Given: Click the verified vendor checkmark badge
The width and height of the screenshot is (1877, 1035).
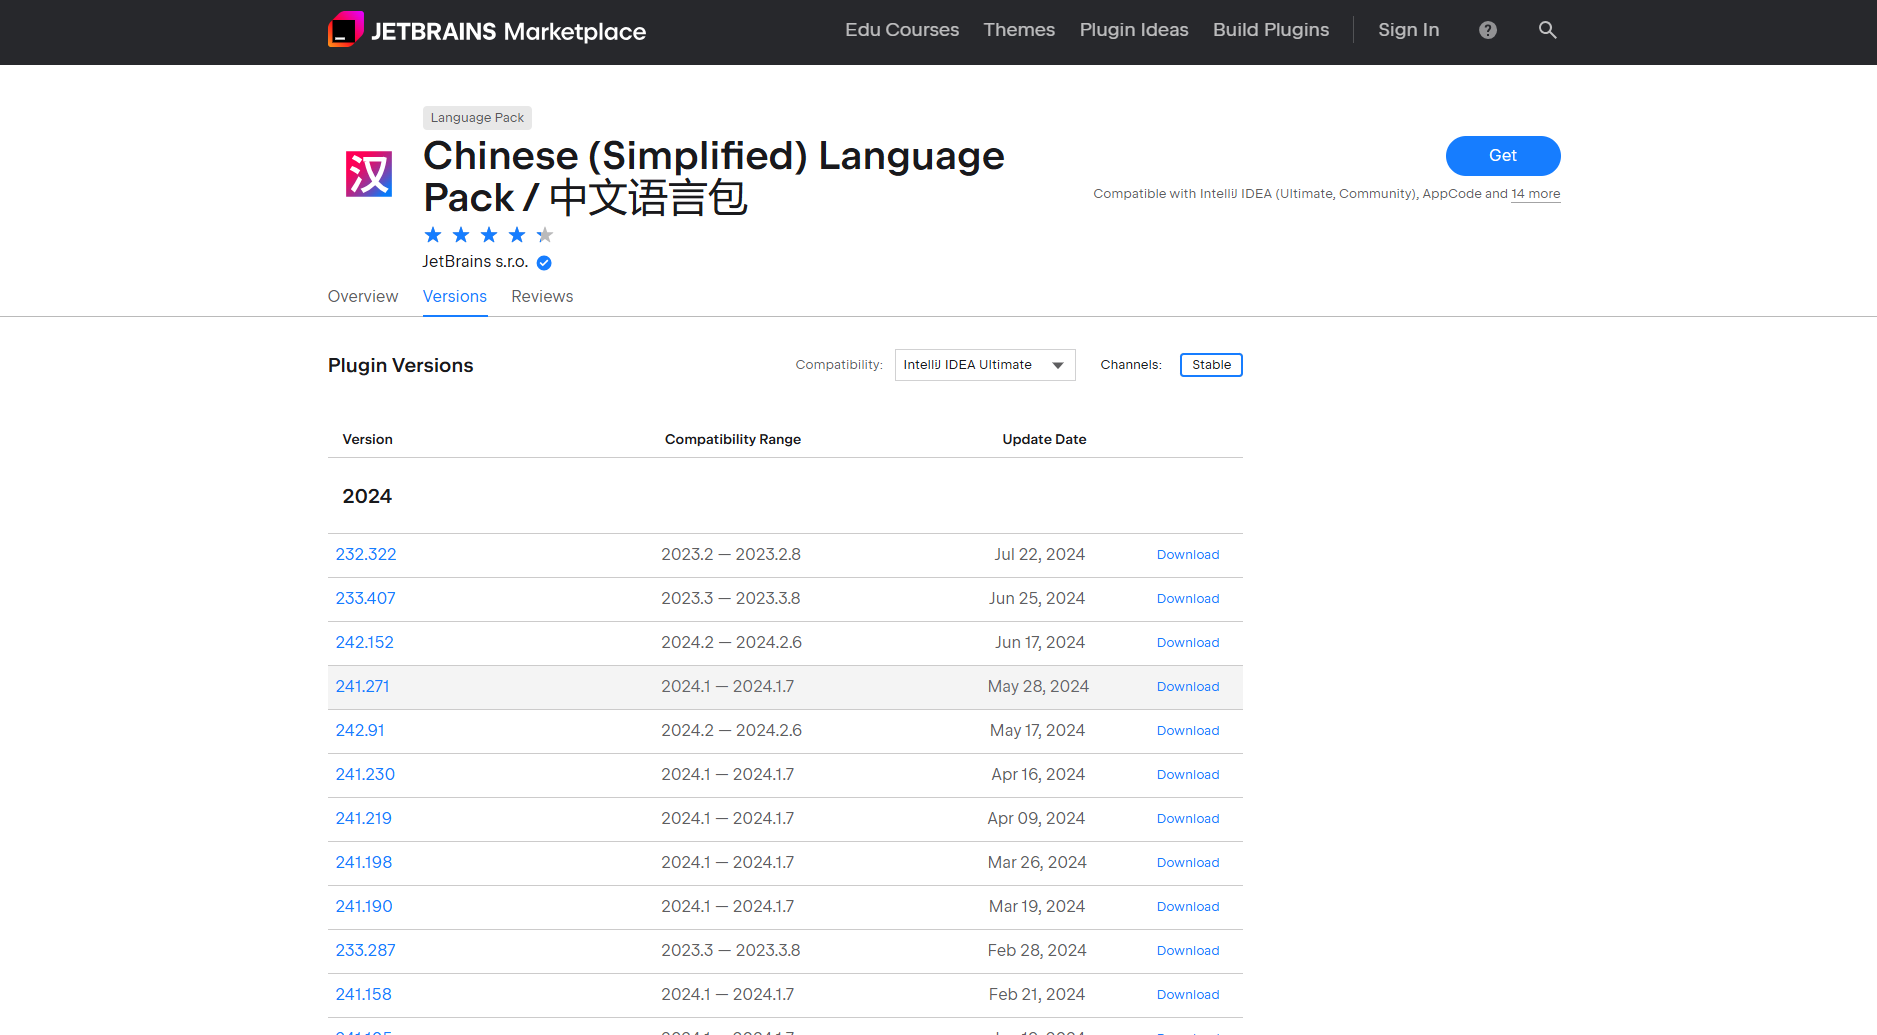Looking at the screenshot, I should click(544, 263).
